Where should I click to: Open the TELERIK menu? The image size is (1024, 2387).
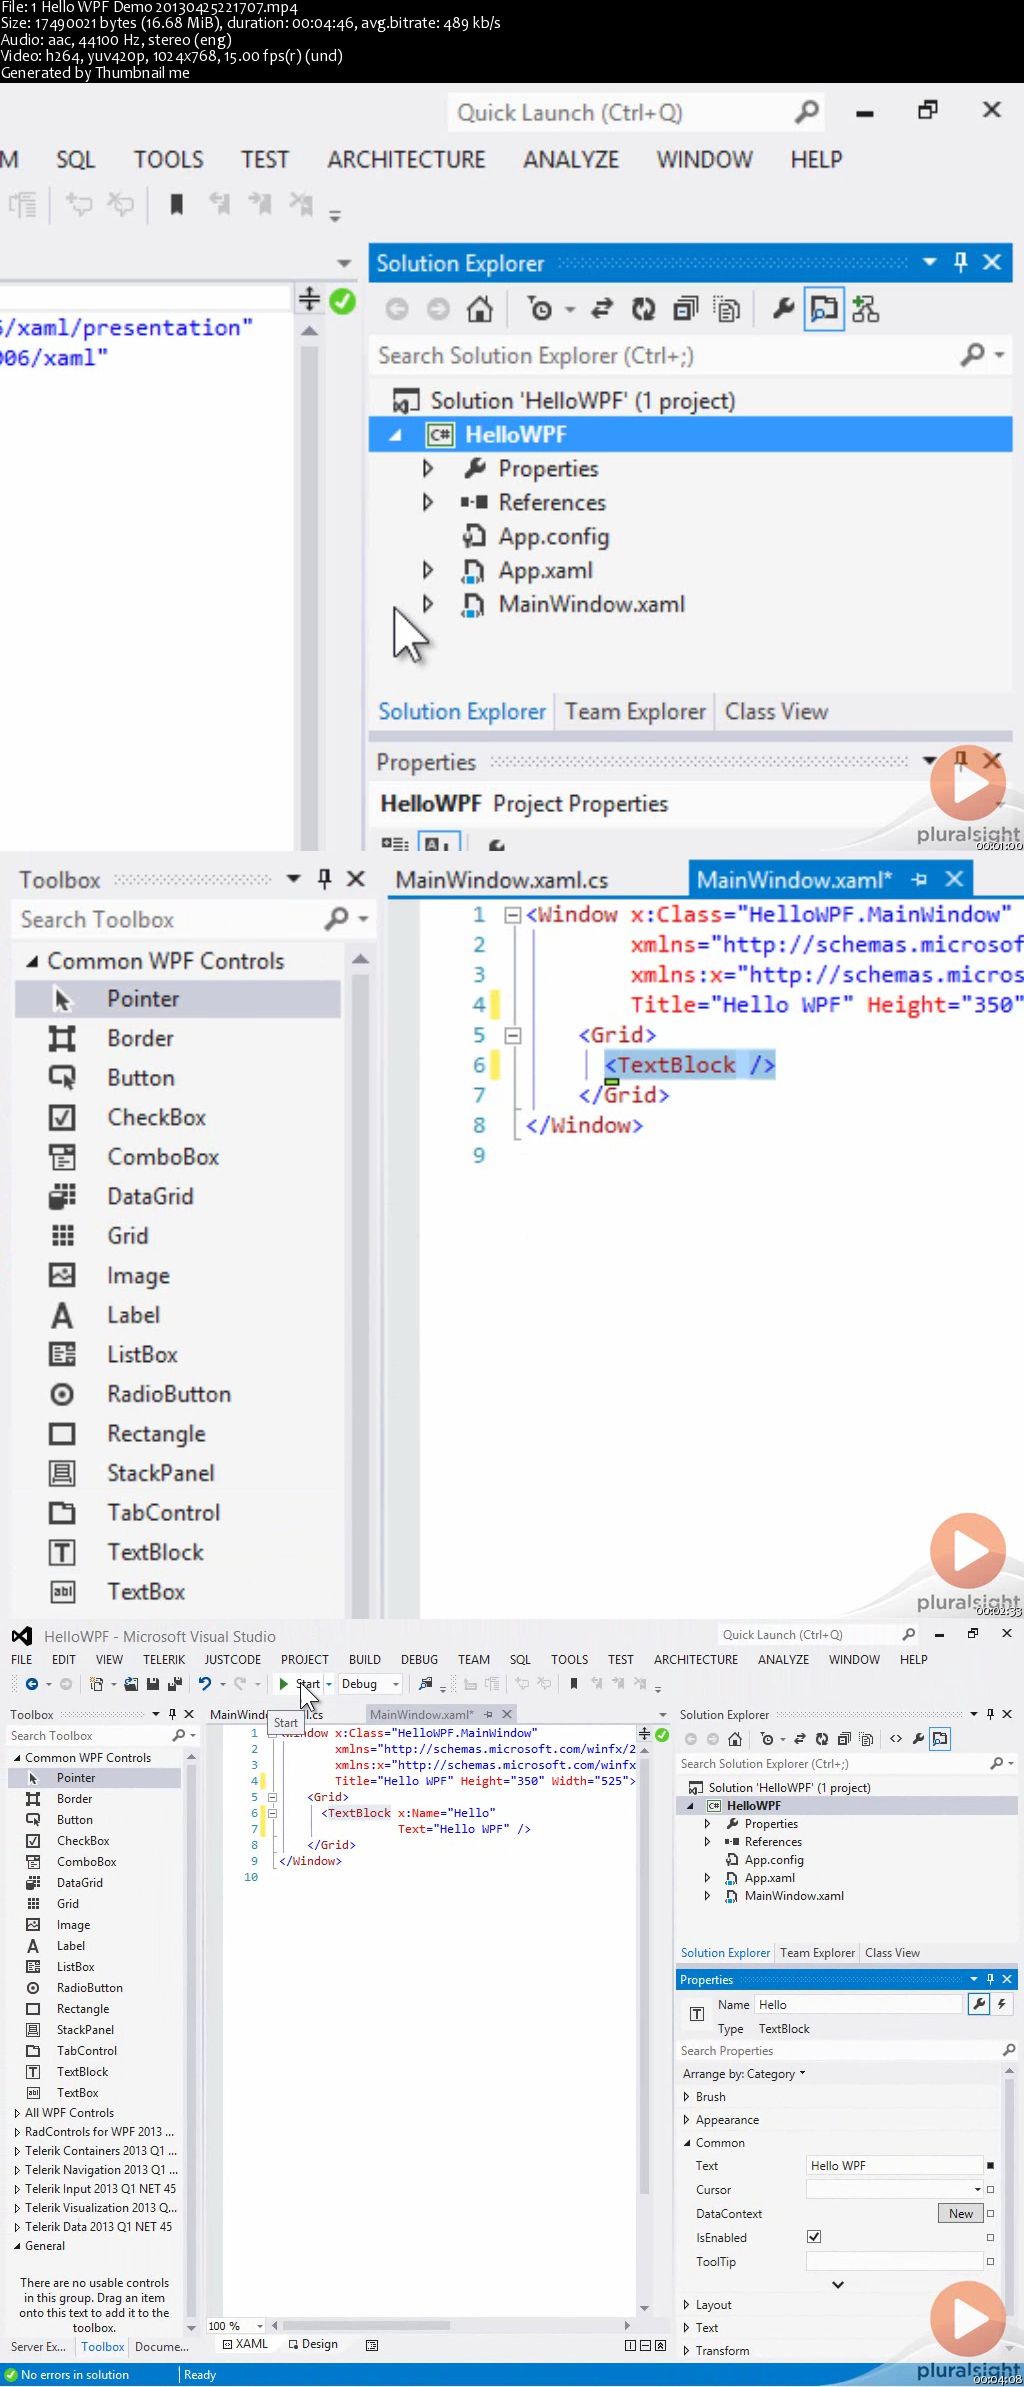pyautogui.click(x=164, y=1660)
